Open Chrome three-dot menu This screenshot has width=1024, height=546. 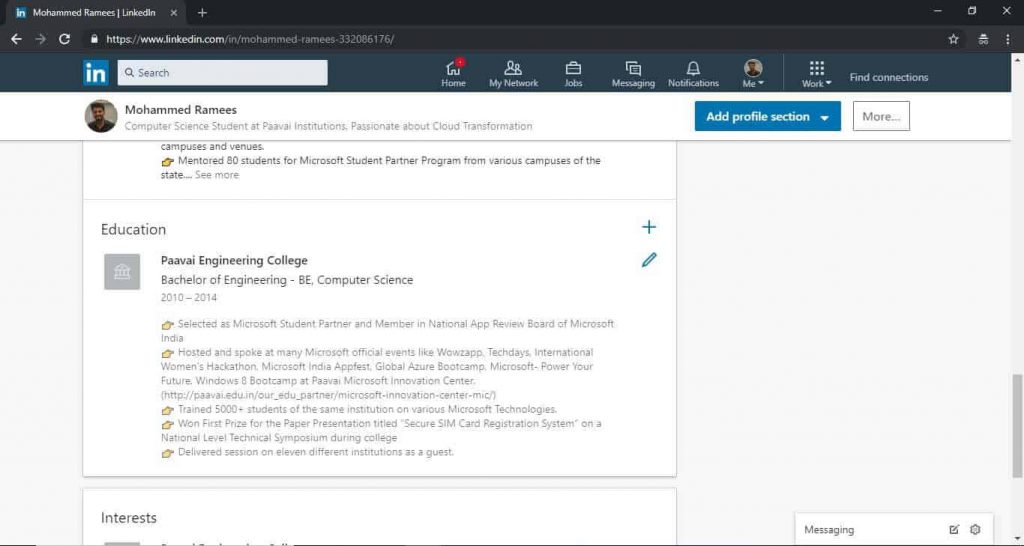[x=1008, y=39]
